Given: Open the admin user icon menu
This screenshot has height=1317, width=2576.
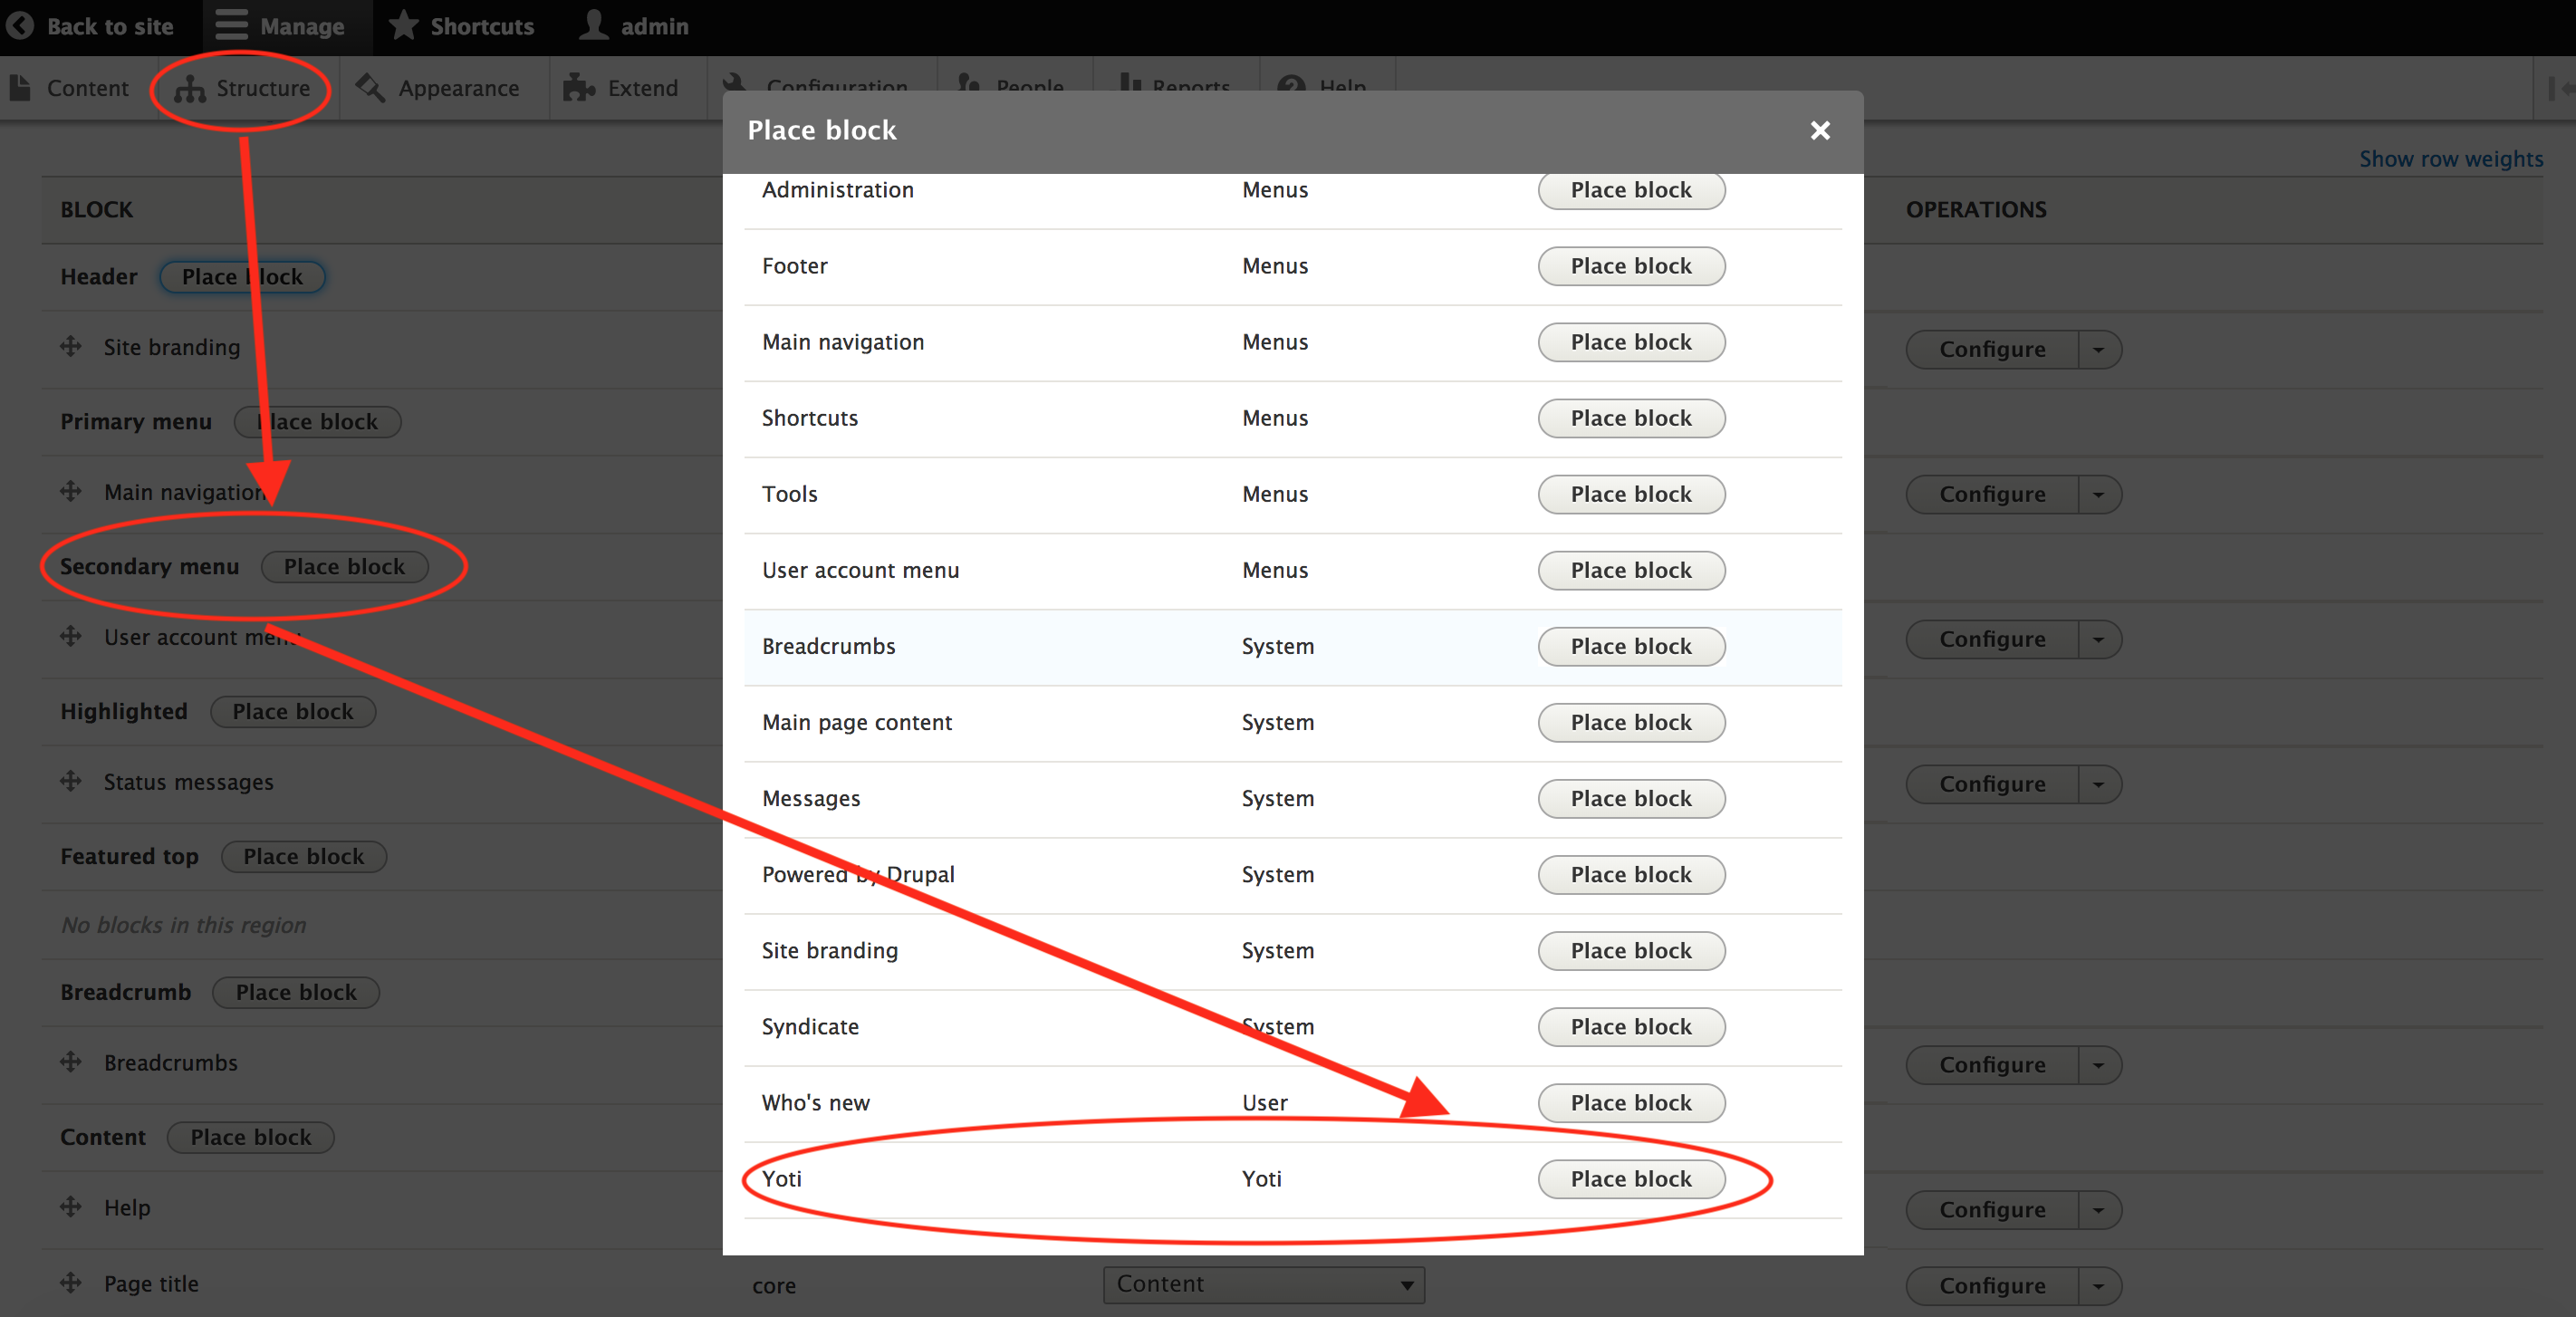Looking at the screenshot, I should tap(594, 26).
